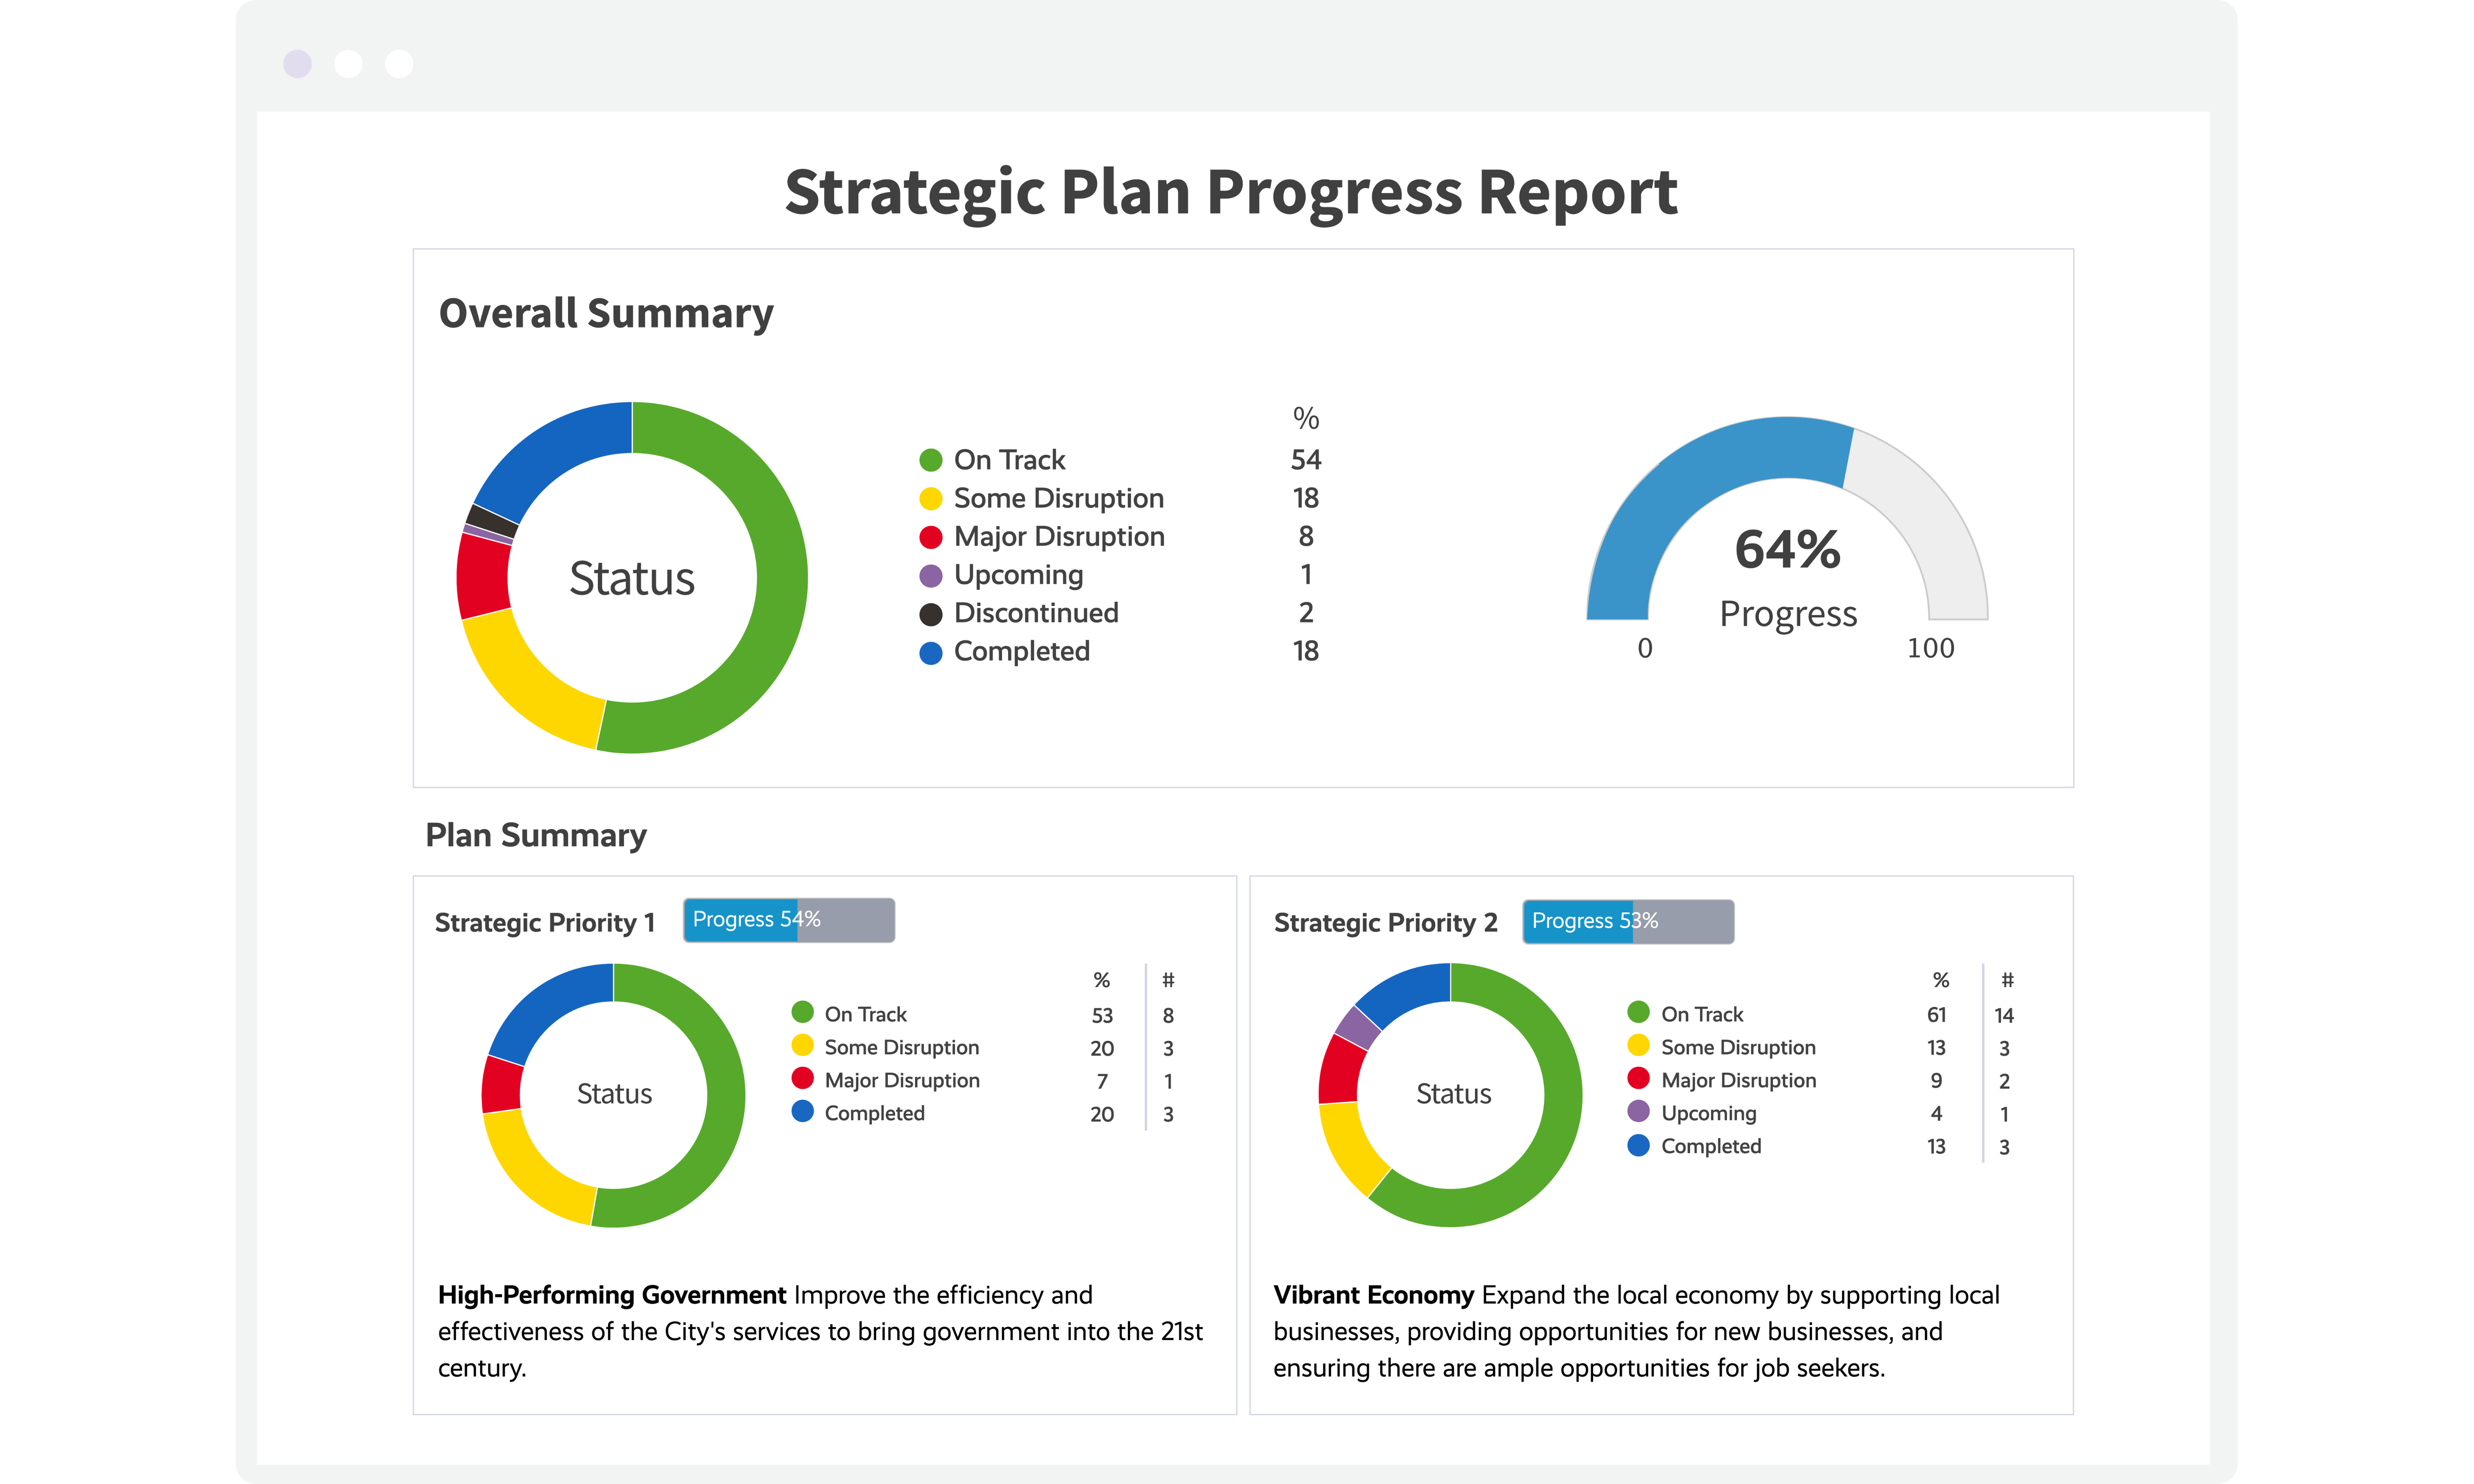Click the Status donut center in Strategic Priority 1
The image size is (2474, 1484).
614,1094
